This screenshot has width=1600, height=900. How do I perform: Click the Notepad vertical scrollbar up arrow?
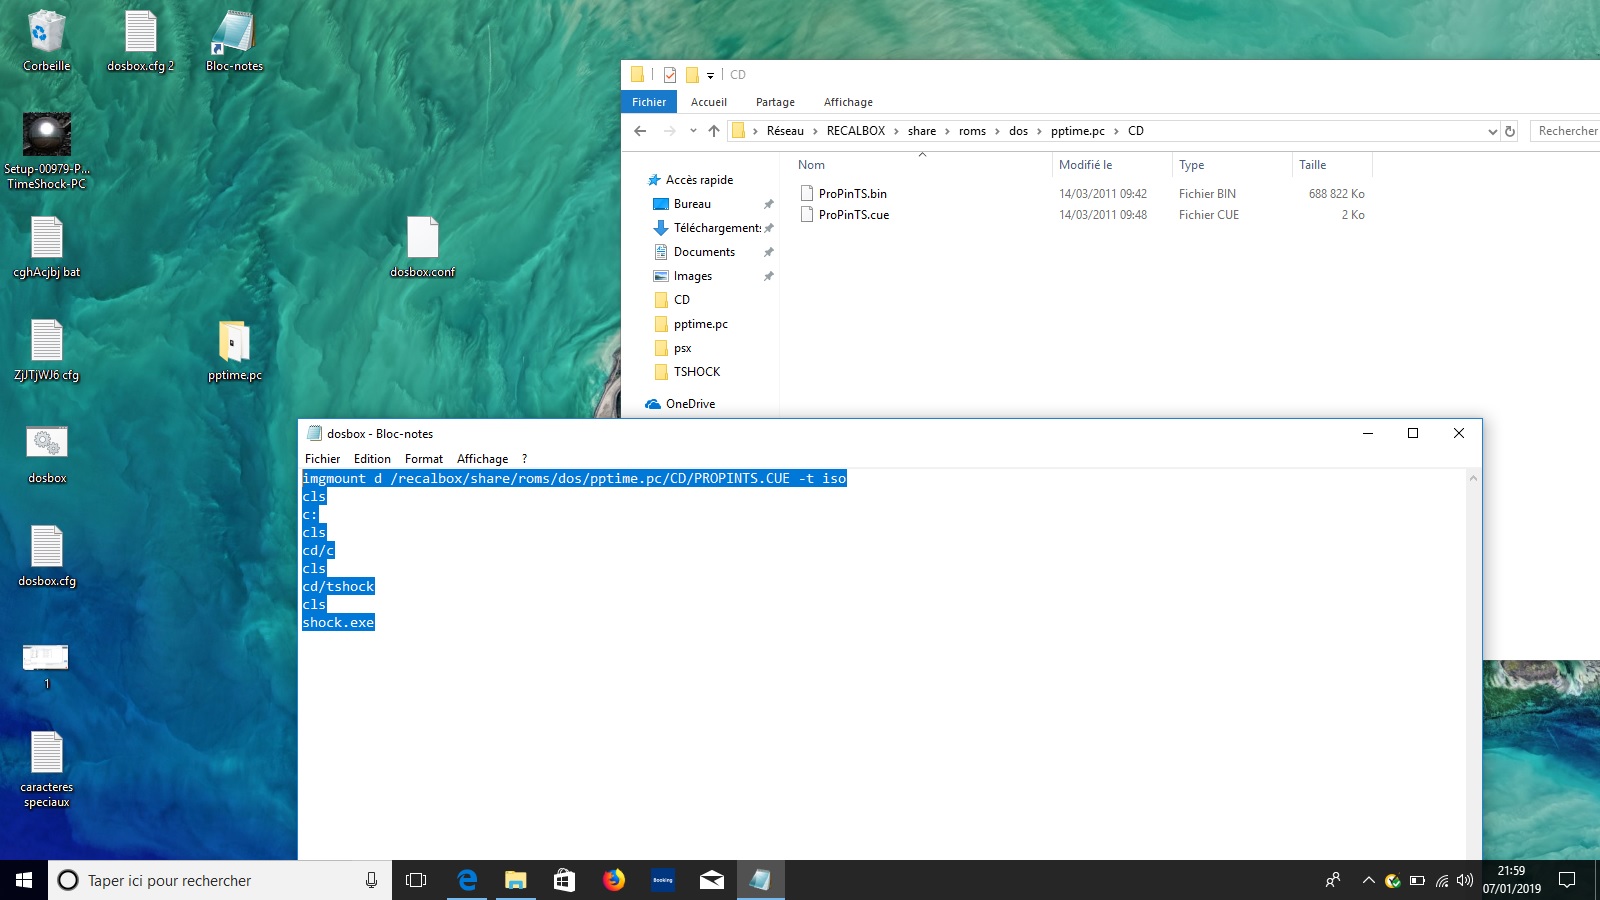(x=1473, y=478)
